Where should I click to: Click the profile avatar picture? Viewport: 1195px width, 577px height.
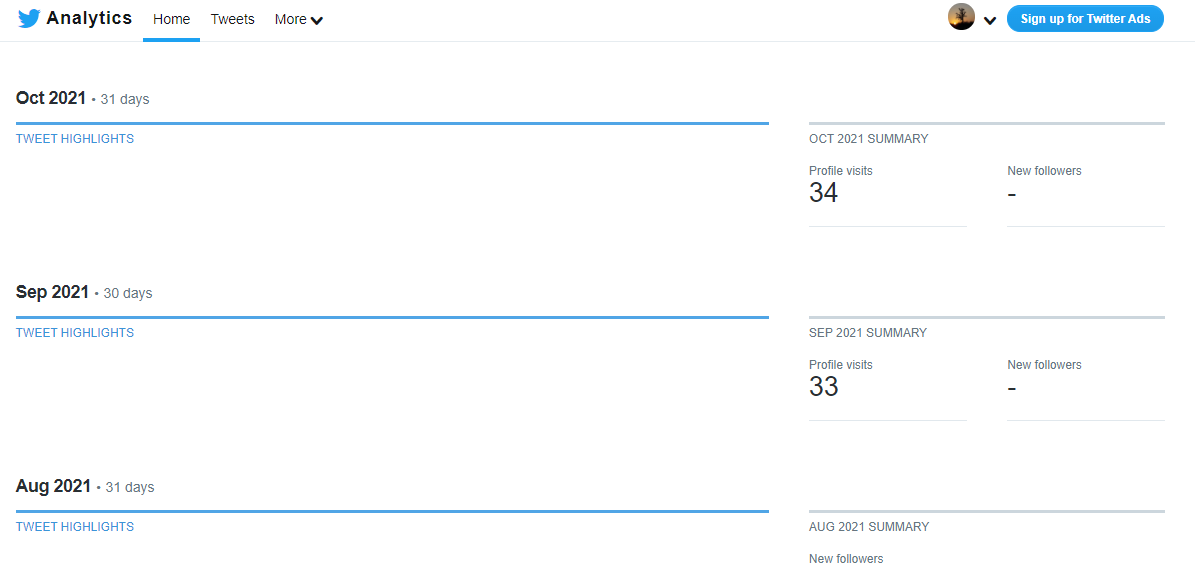(961, 18)
